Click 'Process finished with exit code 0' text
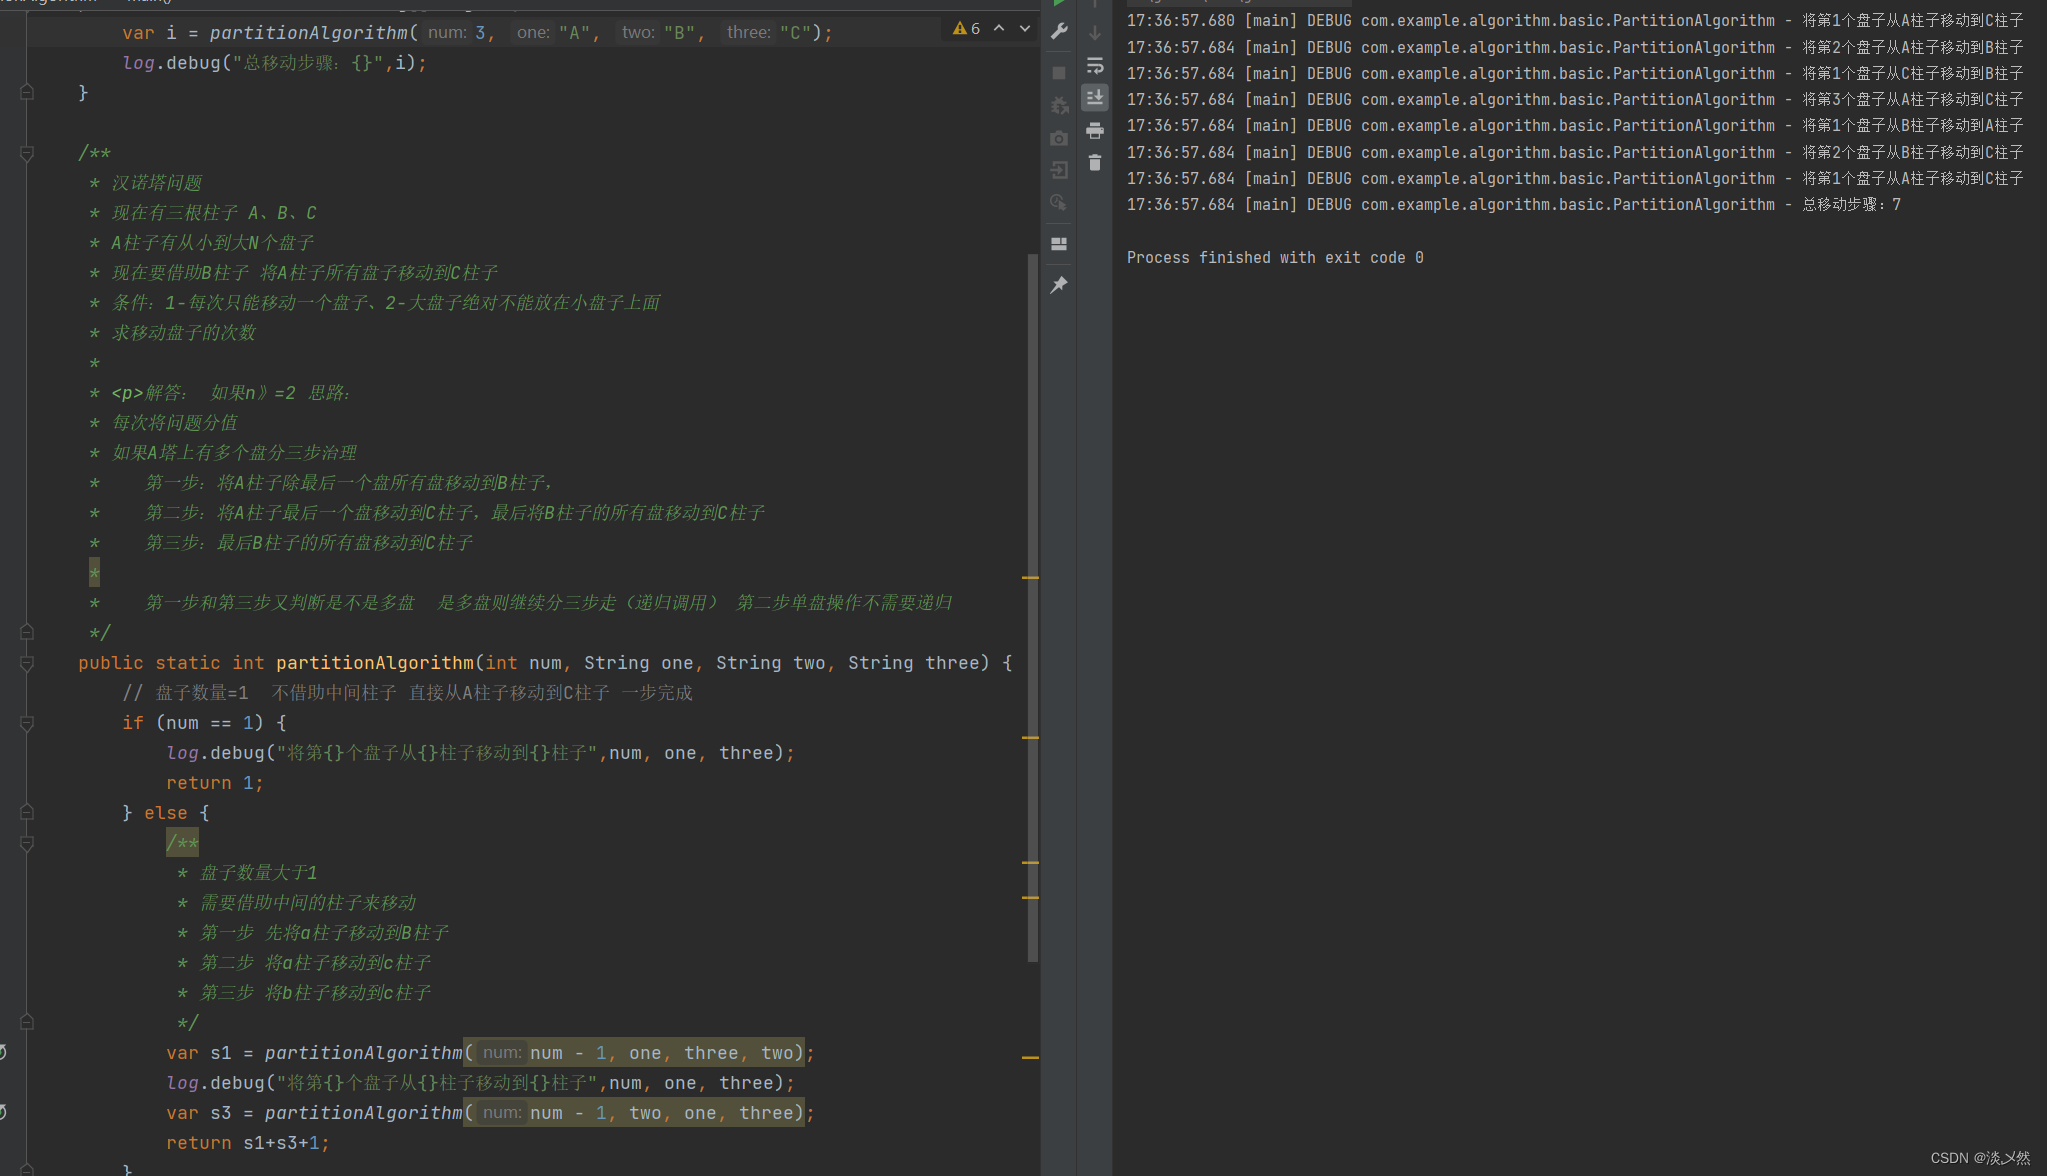 1275,258
